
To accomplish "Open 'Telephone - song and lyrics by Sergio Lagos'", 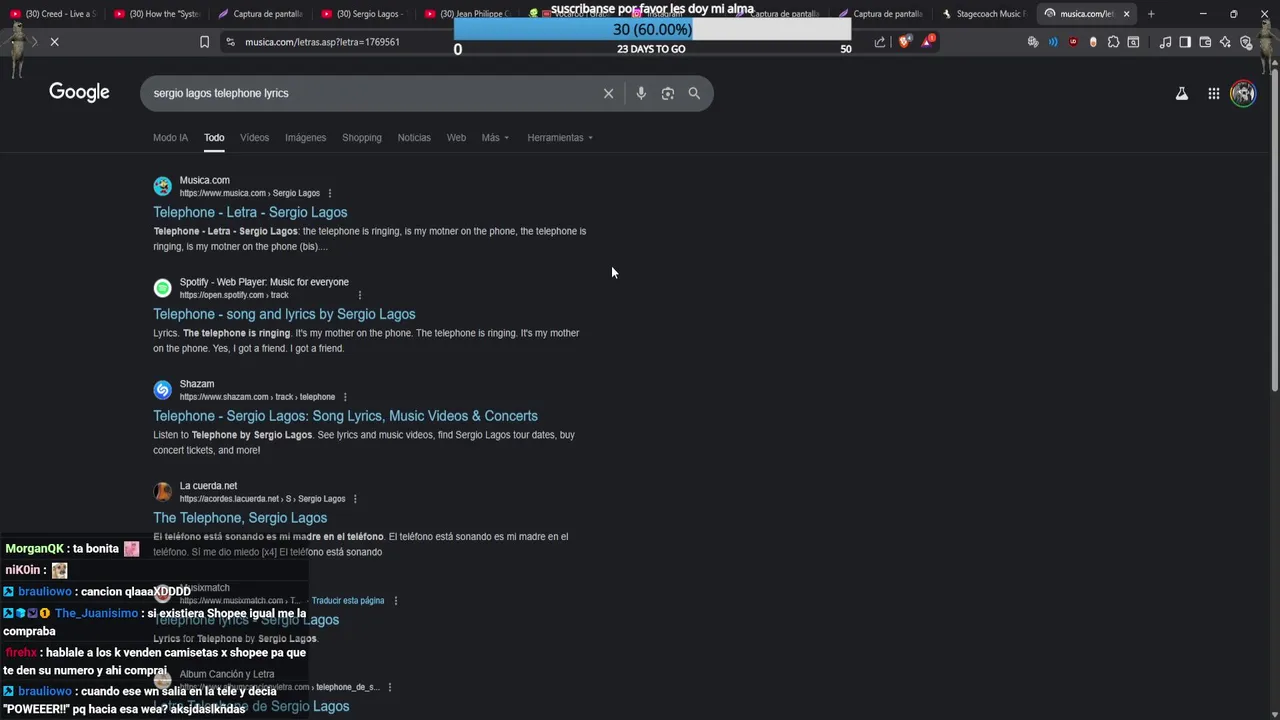I will (284, 314).
